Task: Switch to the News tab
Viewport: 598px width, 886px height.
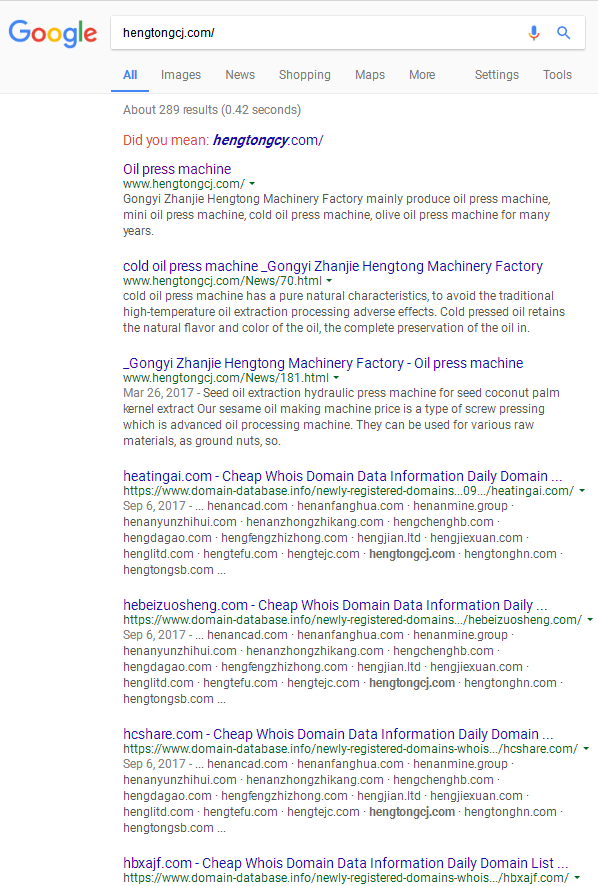Action: (240, 75)
